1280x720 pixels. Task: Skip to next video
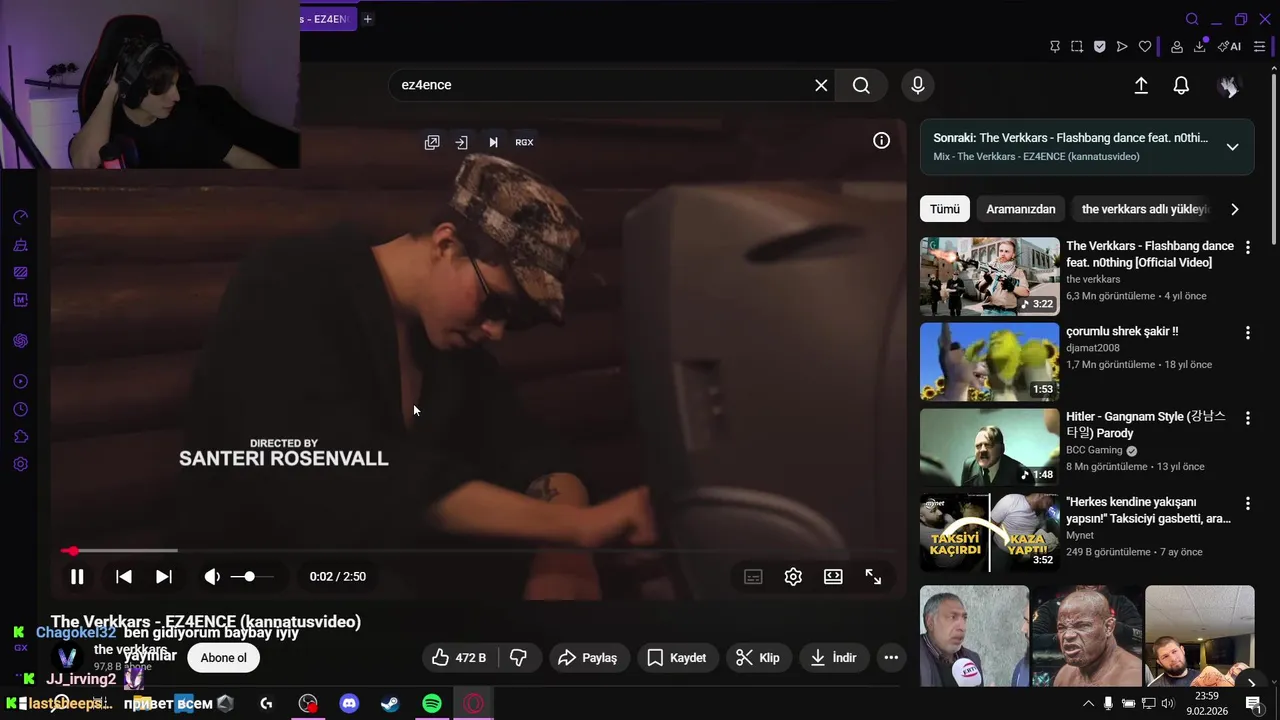pyautogui.click(x=164, y=577)
